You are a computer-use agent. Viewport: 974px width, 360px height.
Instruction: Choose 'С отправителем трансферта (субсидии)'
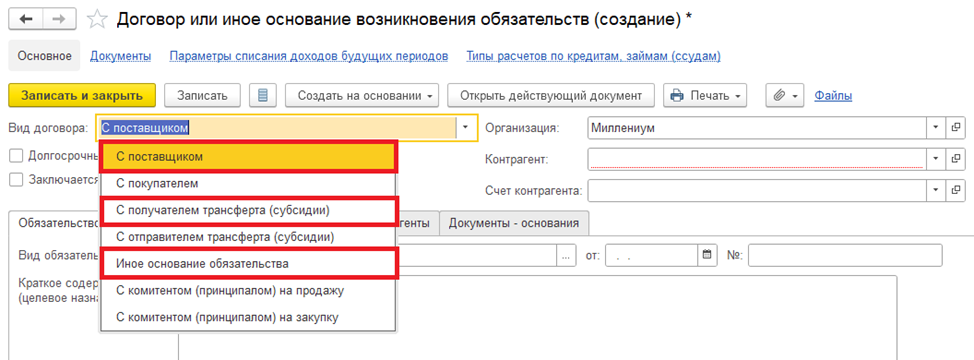tap(247, 237)
